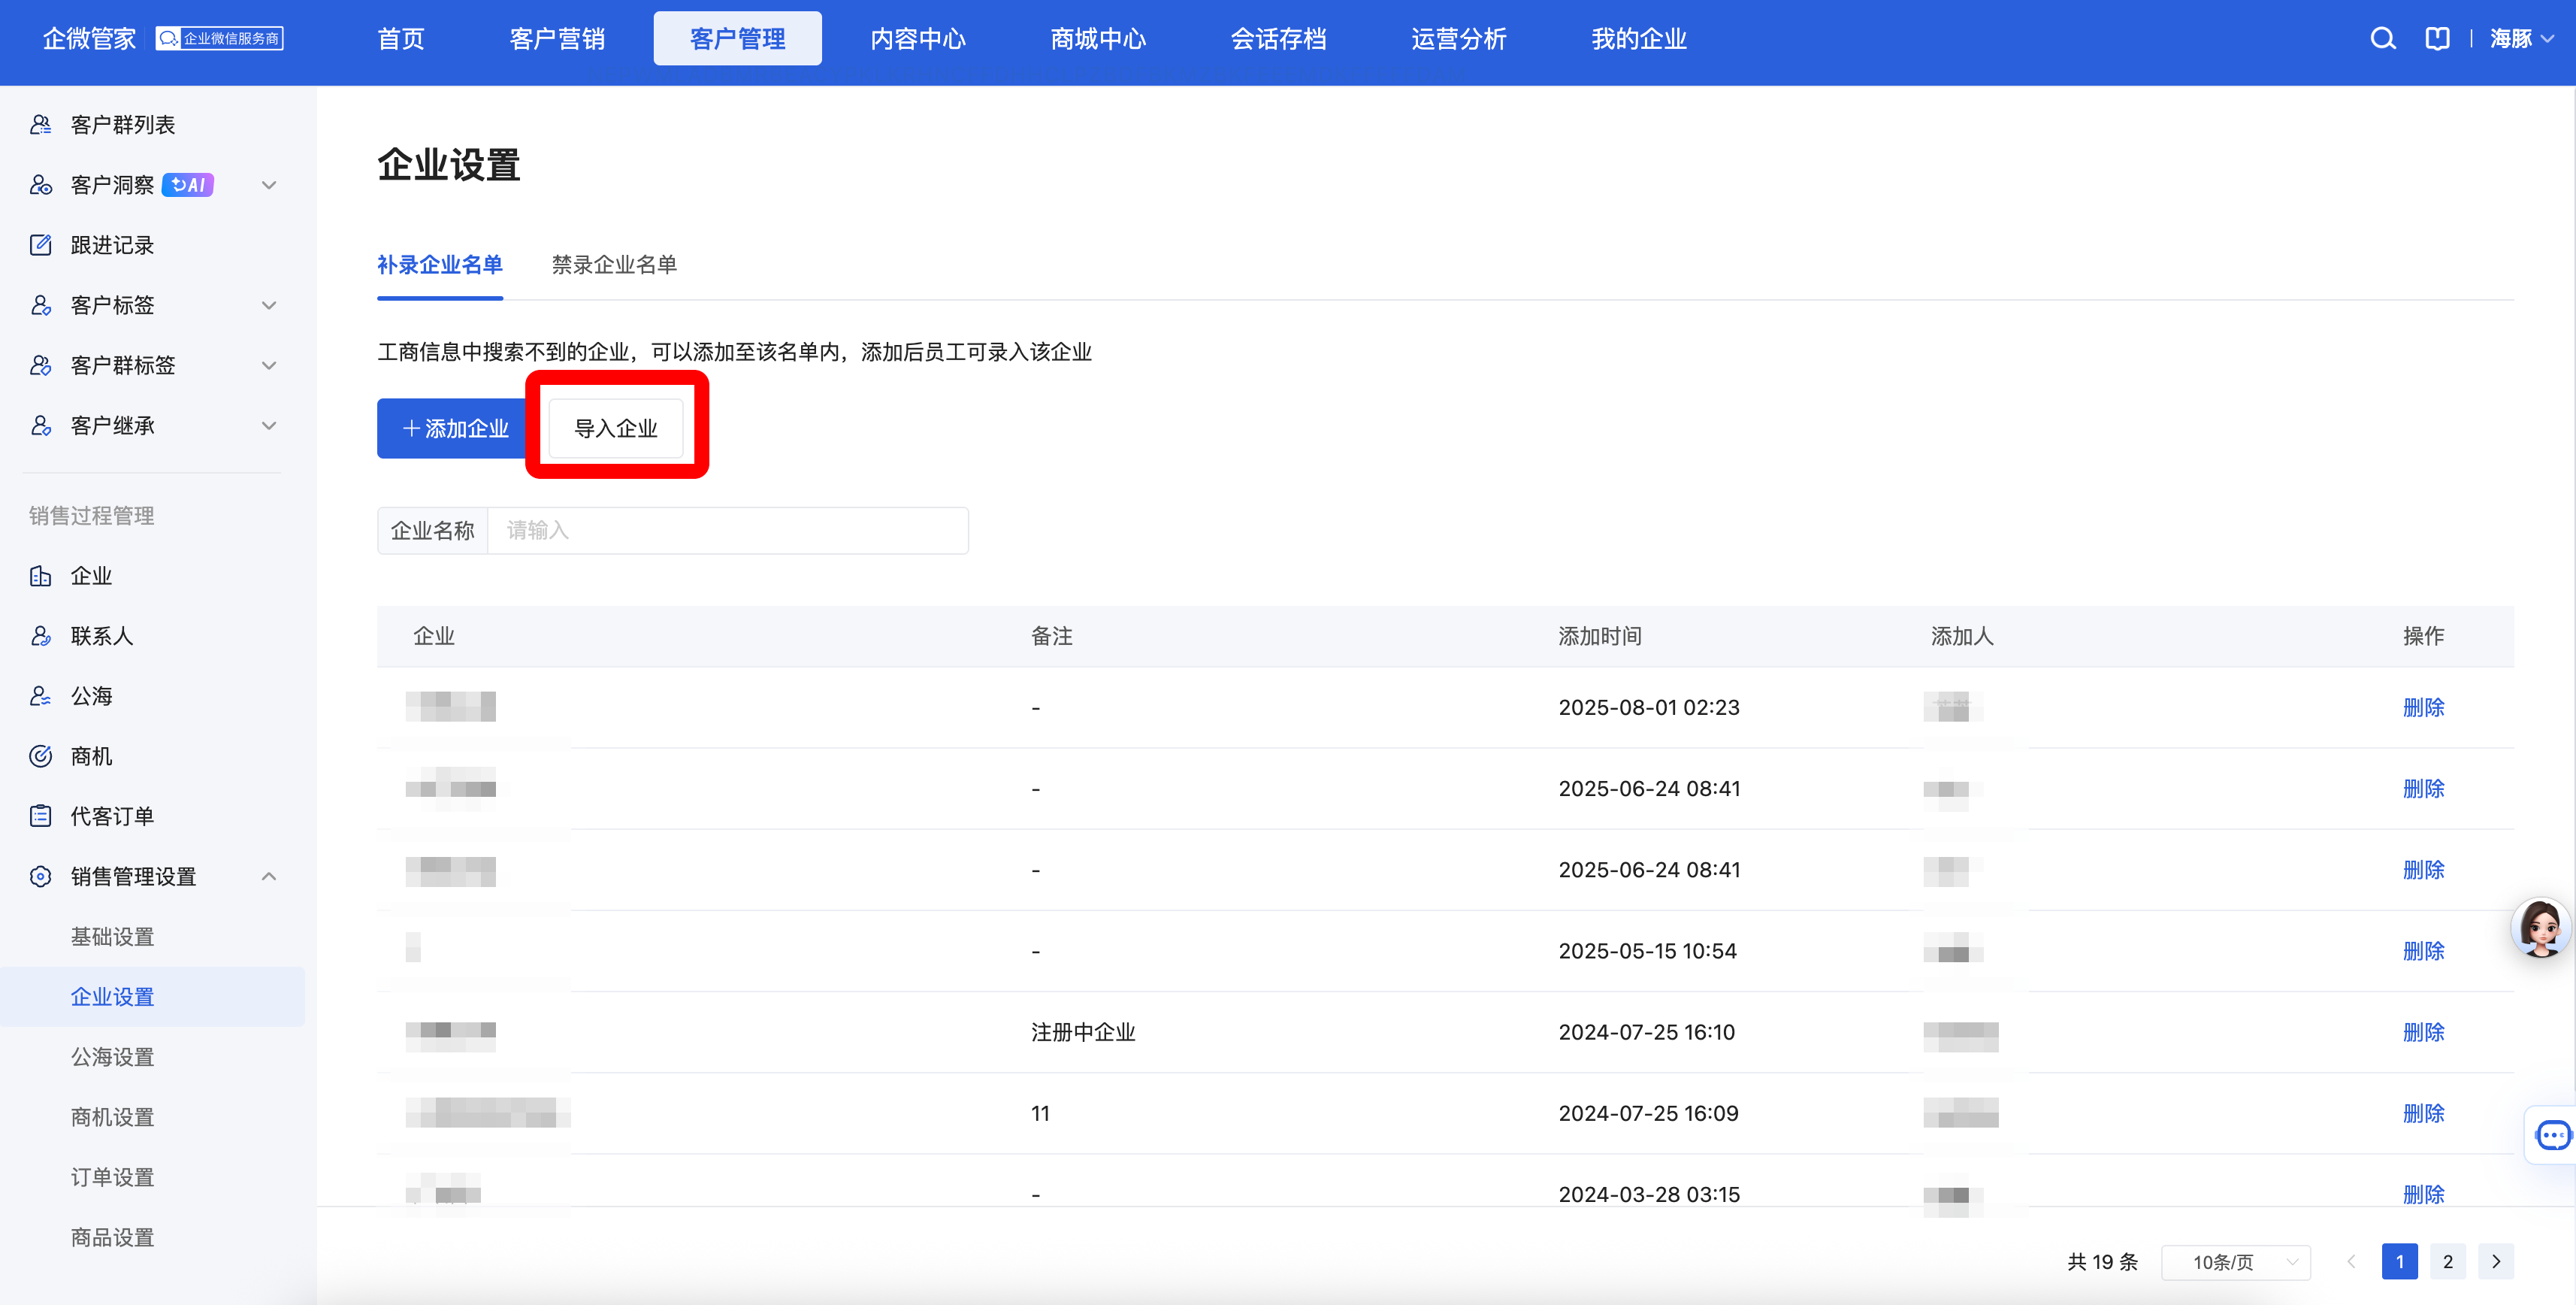This screenshot has width=2576, height=1305.
Task: Click the AI badge next to 客户洞察
Action: pyautogui.click(x=188, y=185)
